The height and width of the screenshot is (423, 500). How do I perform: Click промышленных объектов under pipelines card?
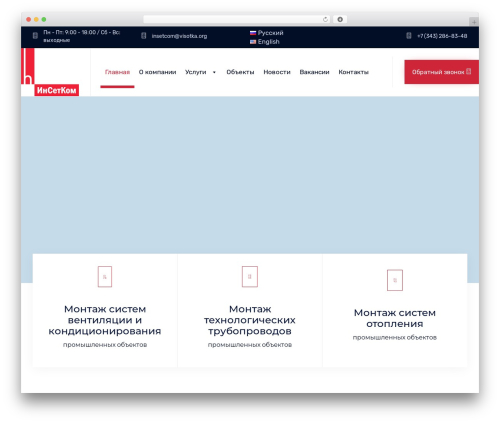point(250,345)
